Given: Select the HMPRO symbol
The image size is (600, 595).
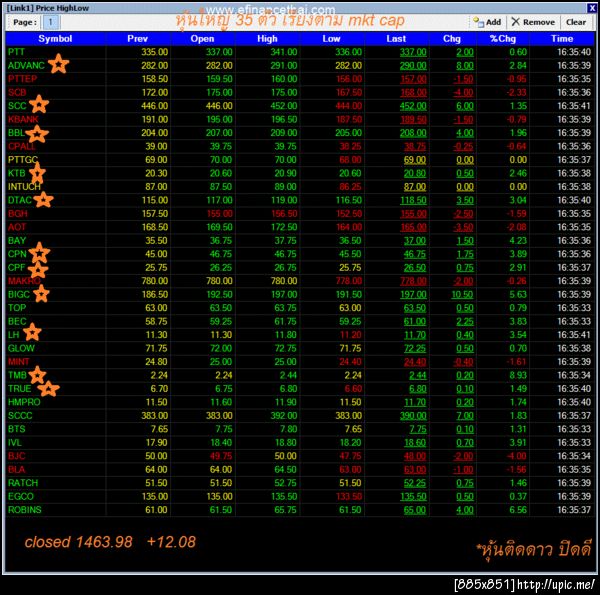Looking at the screenshot, I should click(24, 402).
